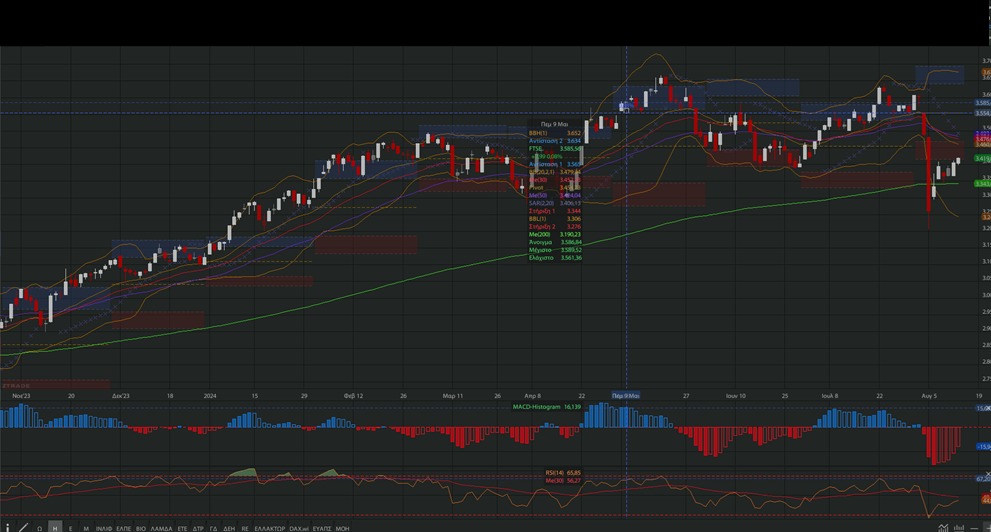Image resolution: width=991 pixels, height=532 pixels.
Task: Click the info 'i' icon in bottom toolbar
Action: [7, 528]
